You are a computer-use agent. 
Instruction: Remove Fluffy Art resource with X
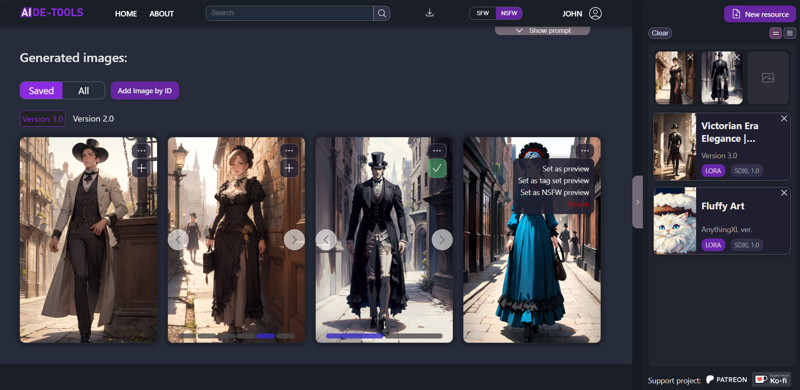[x=784, y=193]
